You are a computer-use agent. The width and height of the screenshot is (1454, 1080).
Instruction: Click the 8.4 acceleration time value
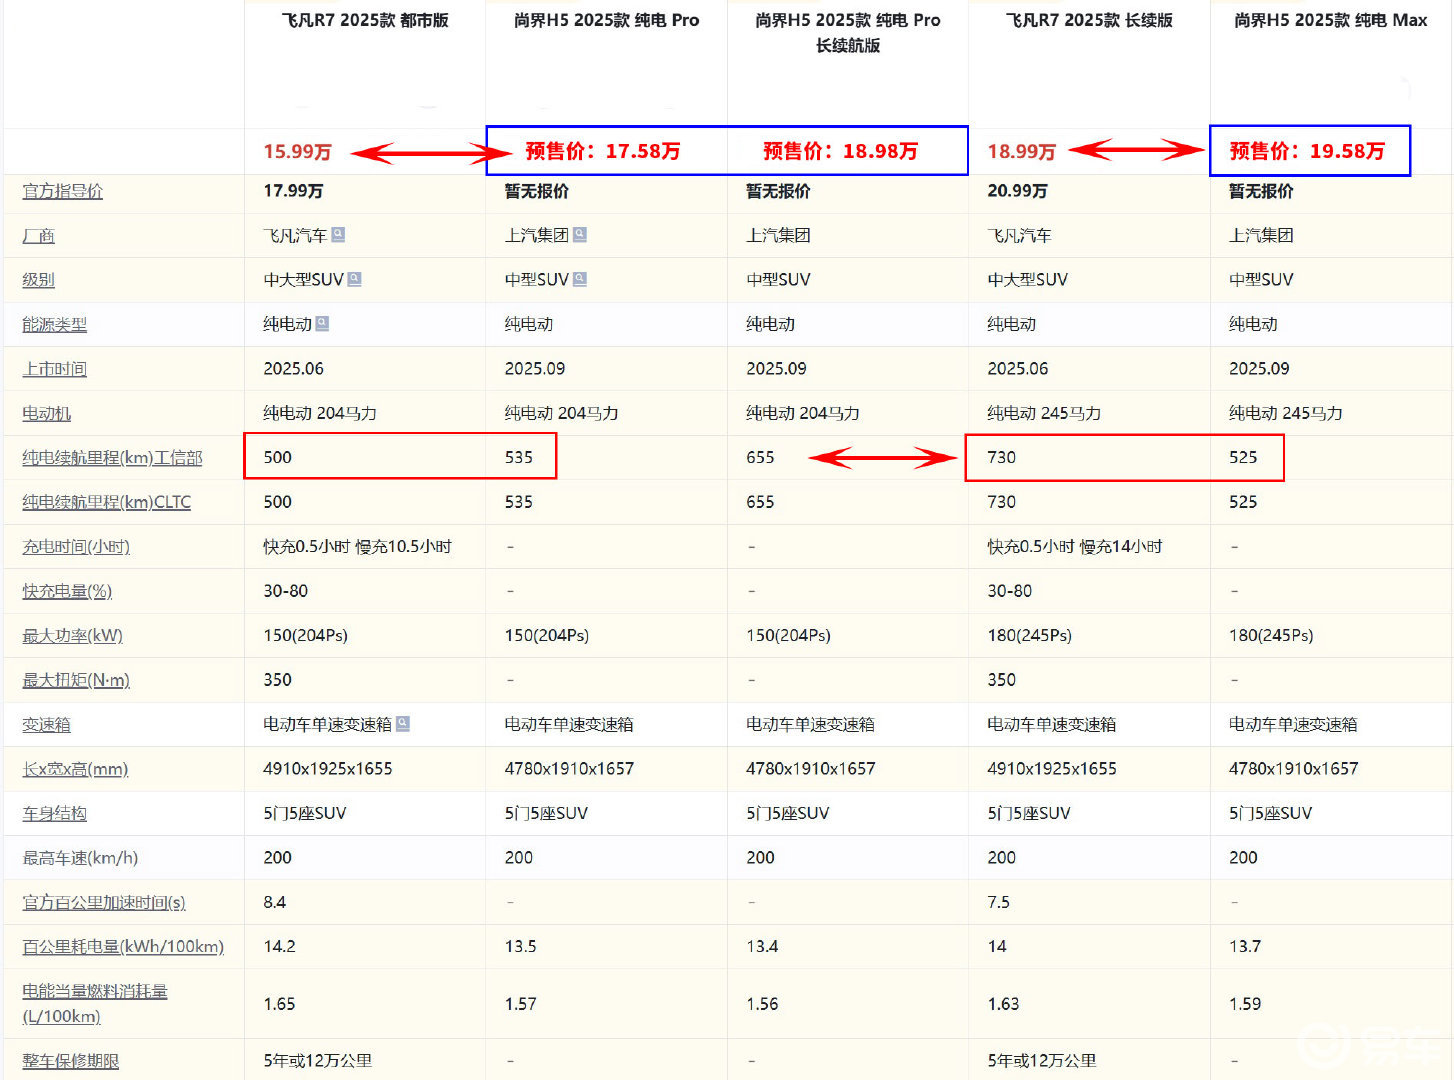point(274,902)
